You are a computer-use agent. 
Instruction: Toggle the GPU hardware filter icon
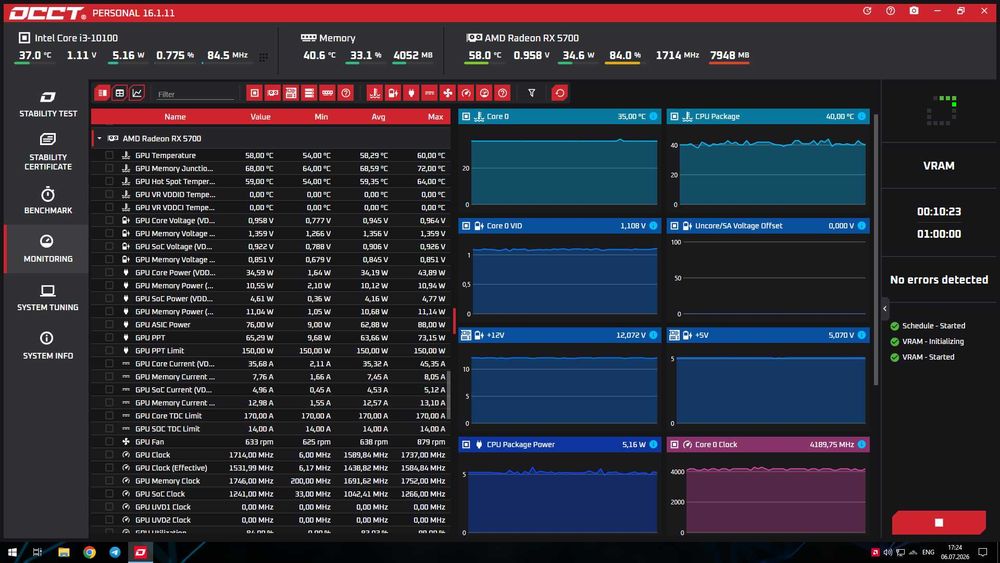pyautogui.click(x=272, y=93)
